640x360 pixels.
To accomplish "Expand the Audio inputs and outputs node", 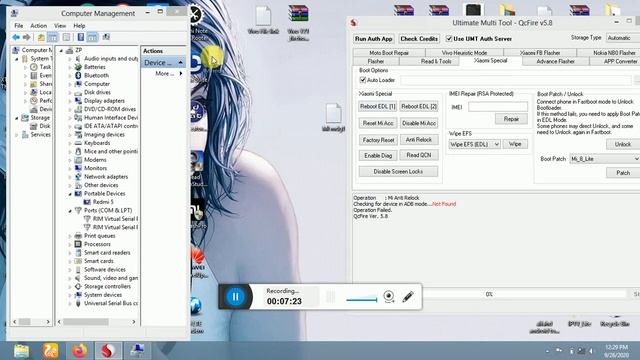I will click(x=70, y=59).
